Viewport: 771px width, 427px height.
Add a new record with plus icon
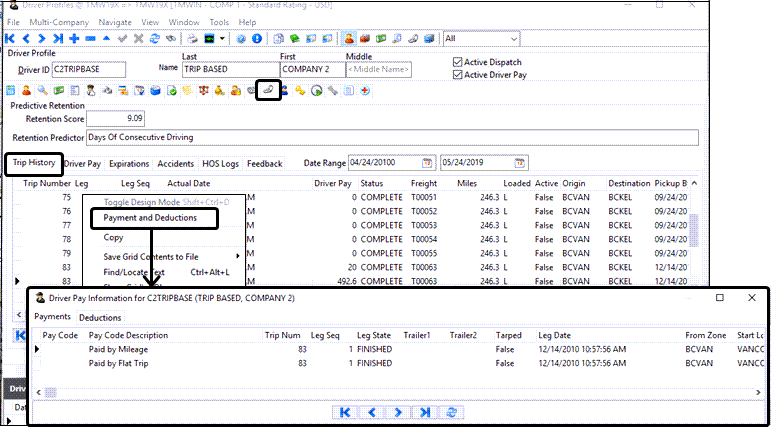[75, 38]
